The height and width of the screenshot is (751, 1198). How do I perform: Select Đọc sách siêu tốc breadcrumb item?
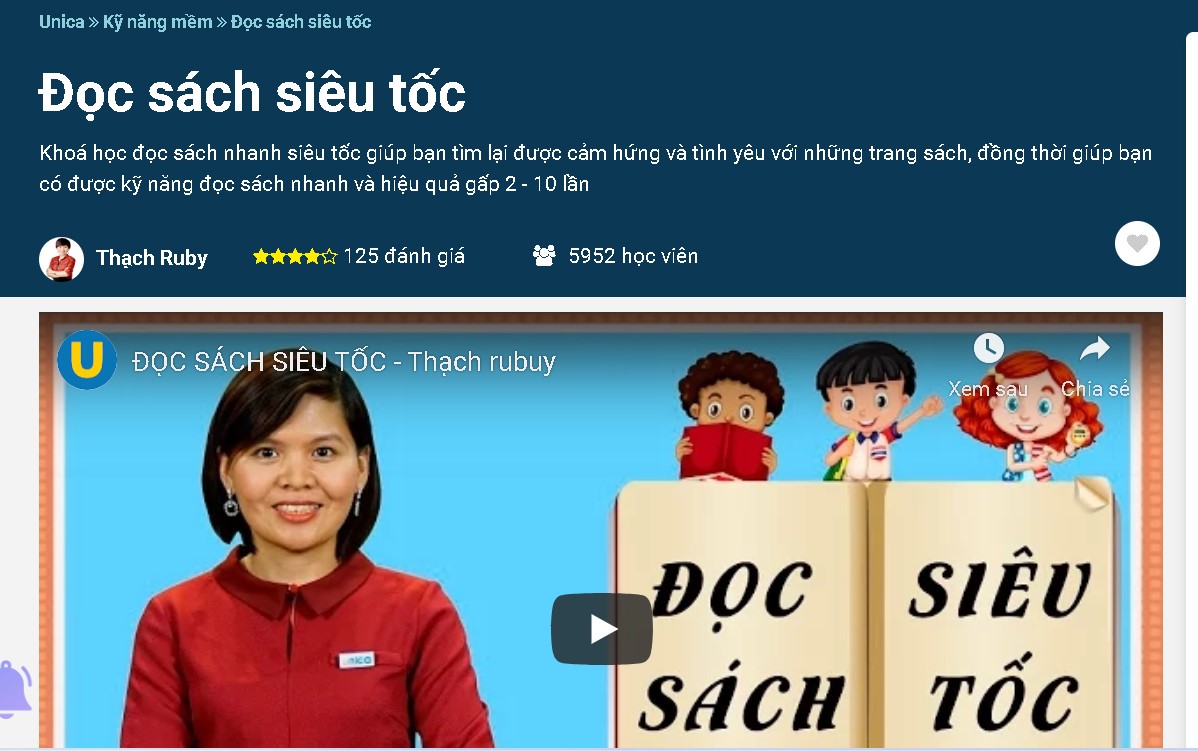tap(301, 21)
